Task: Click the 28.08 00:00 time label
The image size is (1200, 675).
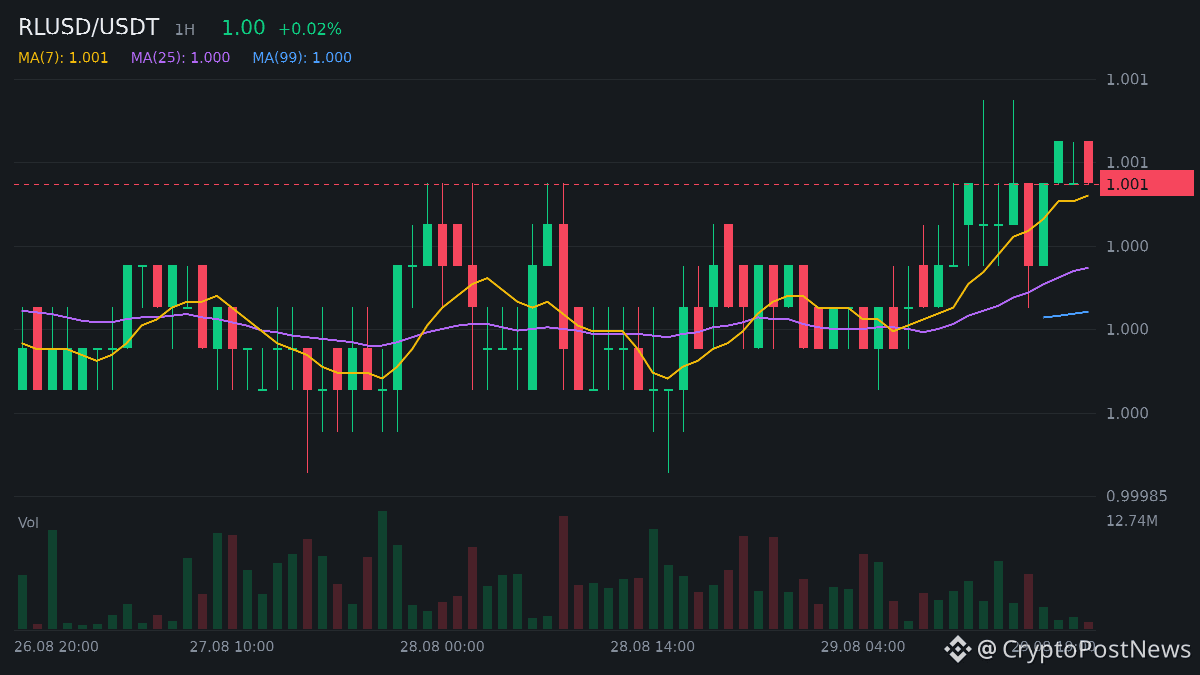Action: [442, 647]
